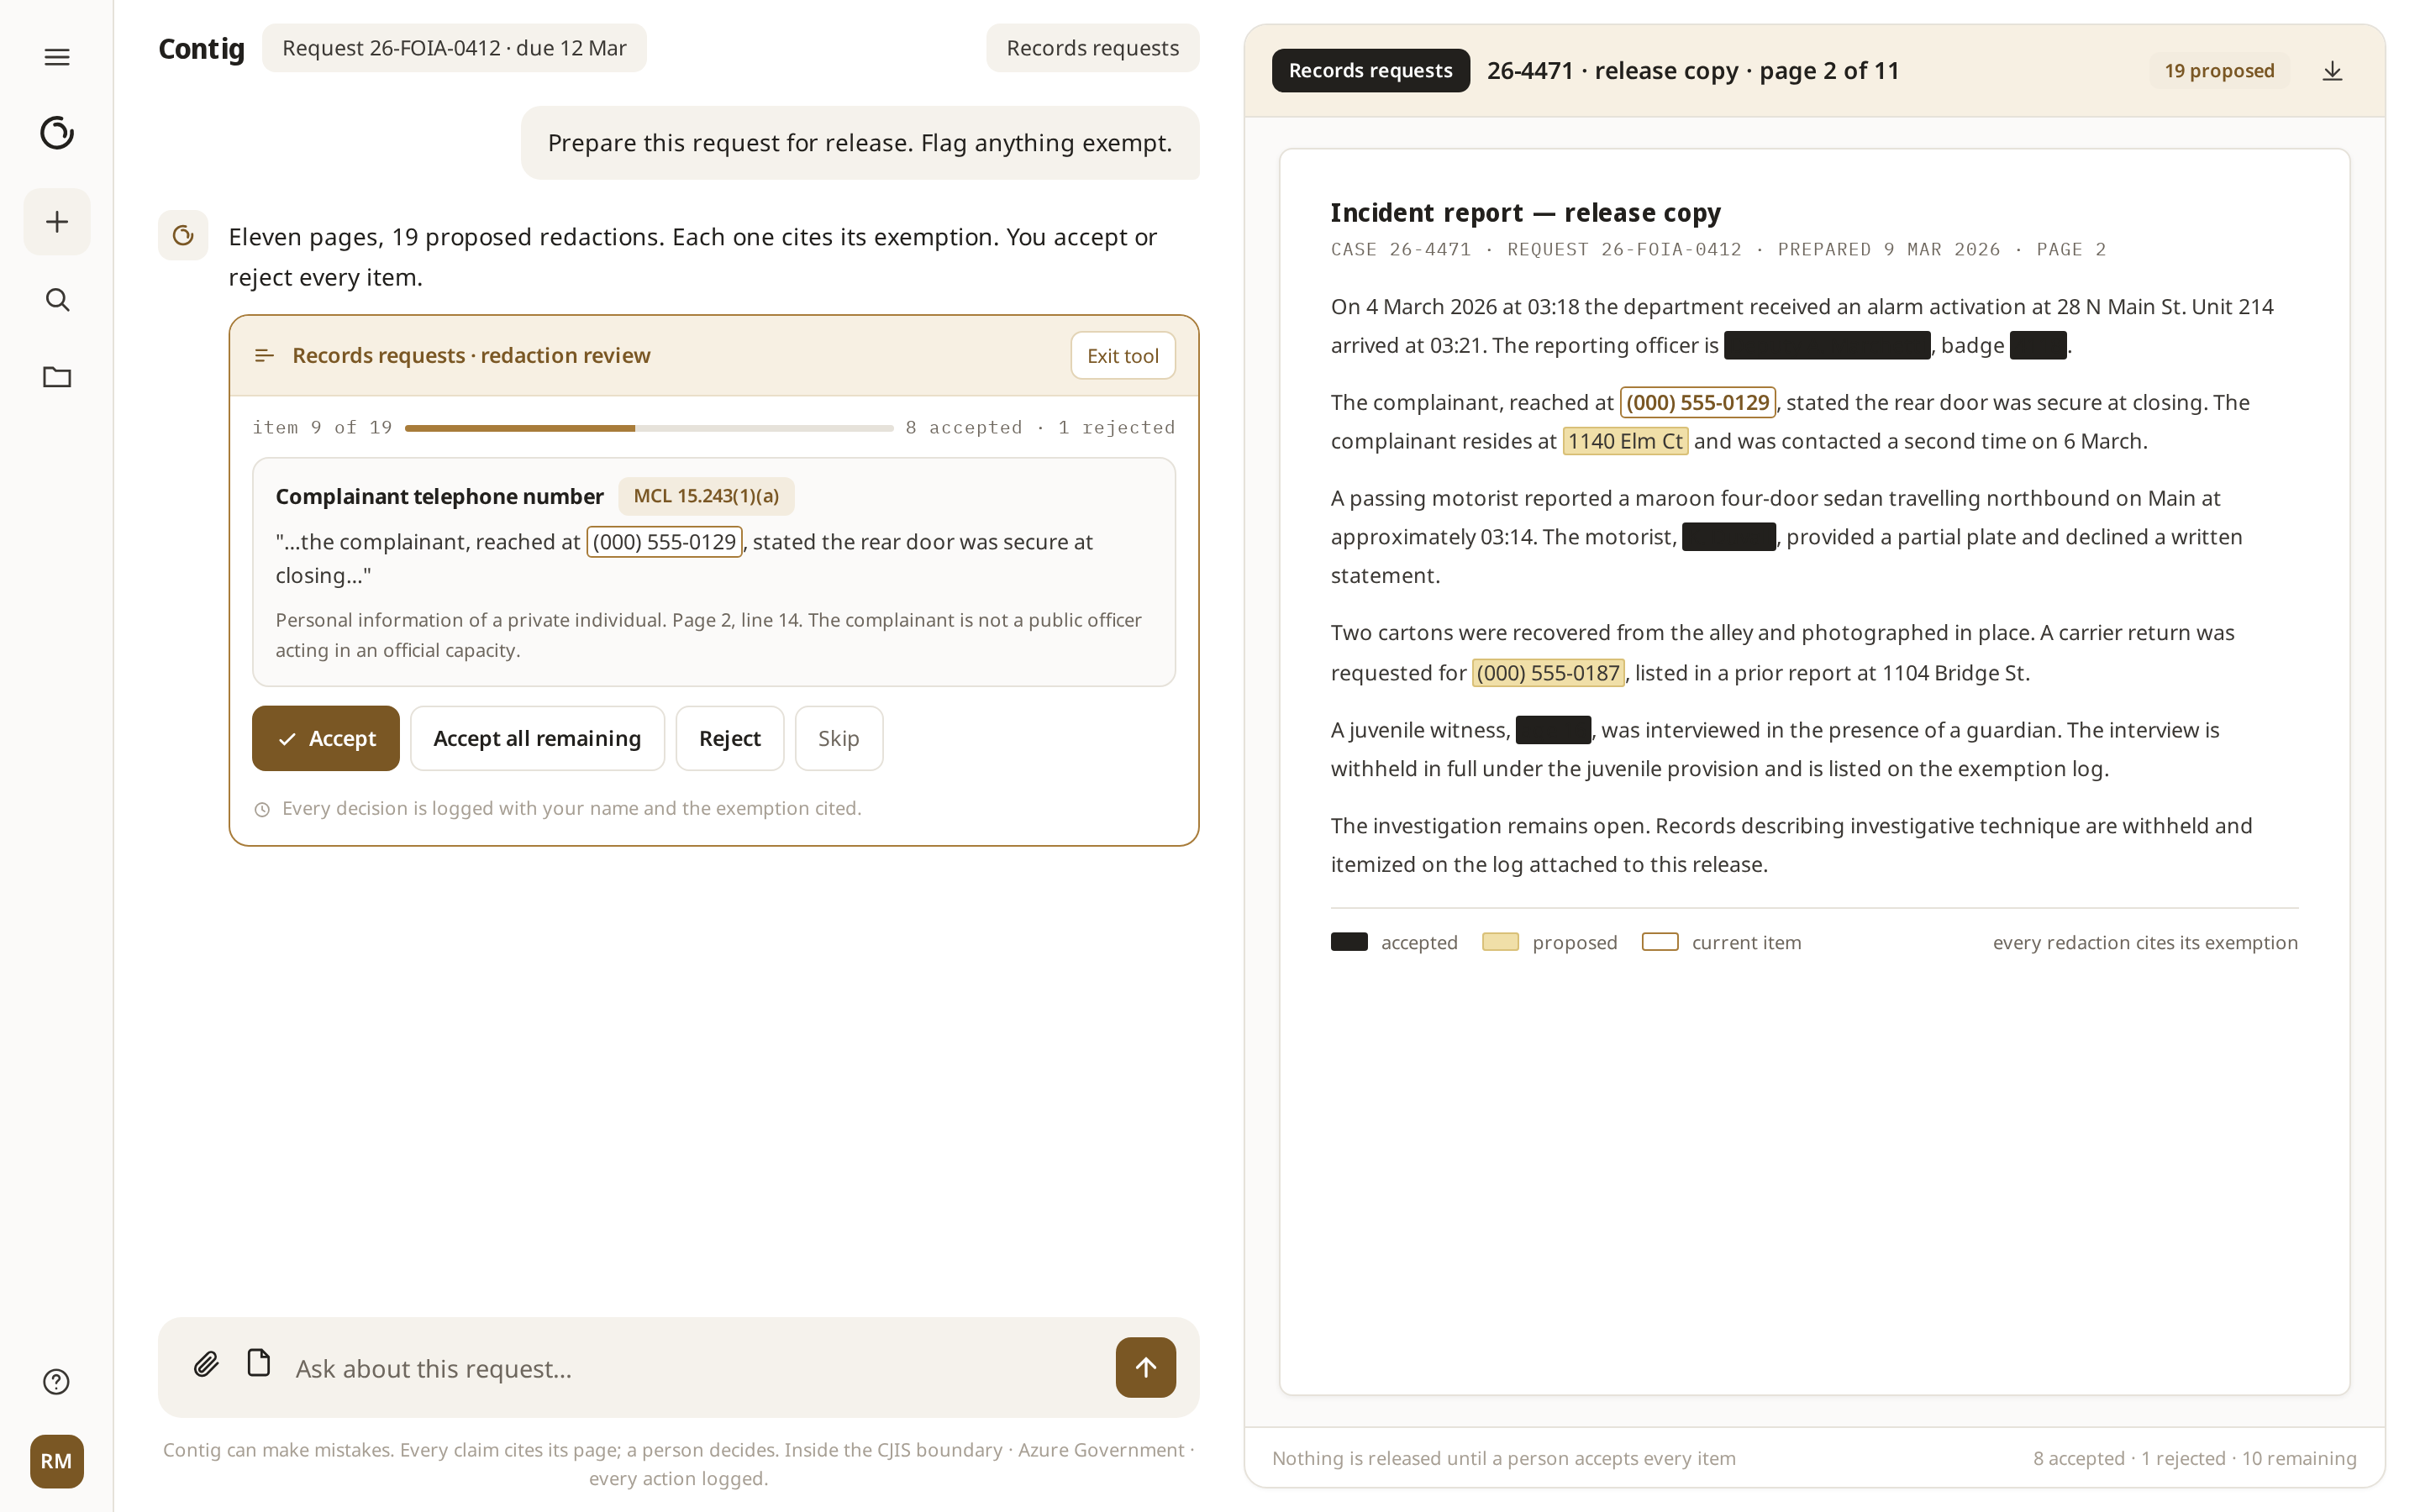
Task: Open the folder icon in sidebar
Action: coord(57,377)
